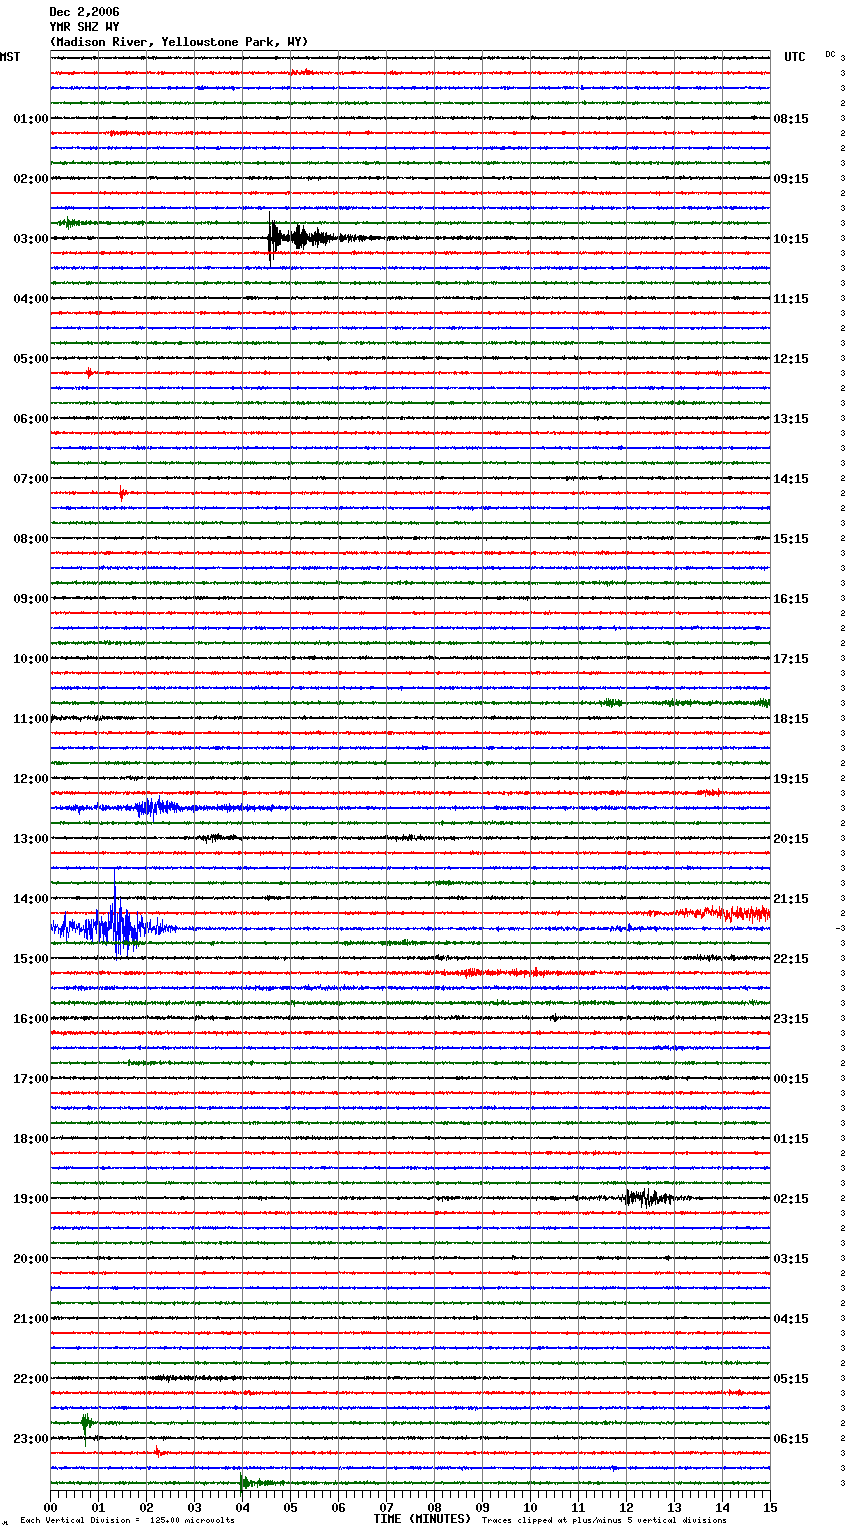Select the '13:00' MST hour label
850x1534 pixels.
[31, 839]
